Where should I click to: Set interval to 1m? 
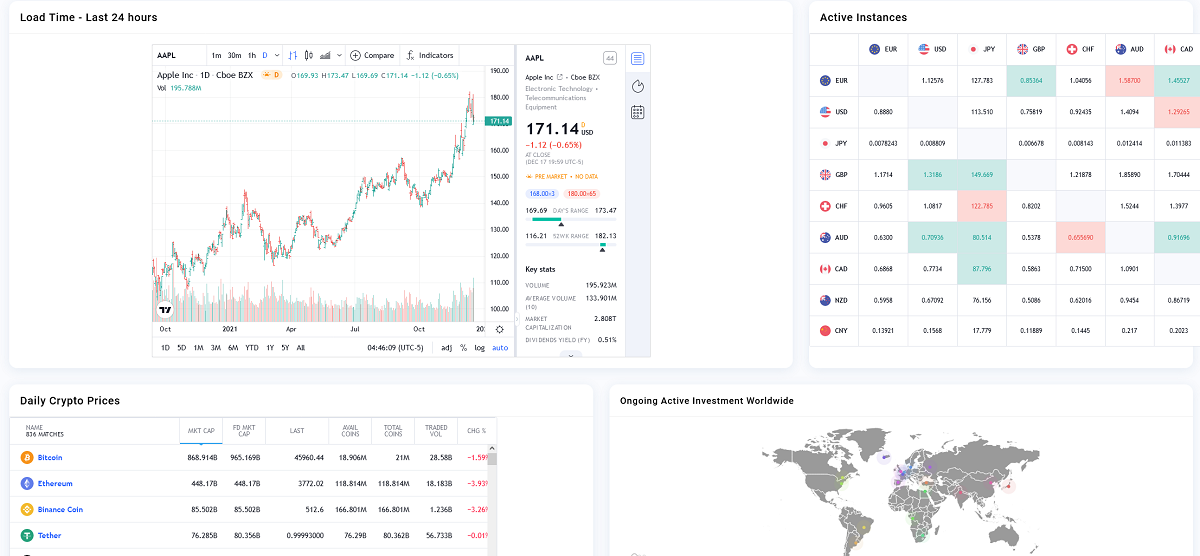click(x=216, y=55)
